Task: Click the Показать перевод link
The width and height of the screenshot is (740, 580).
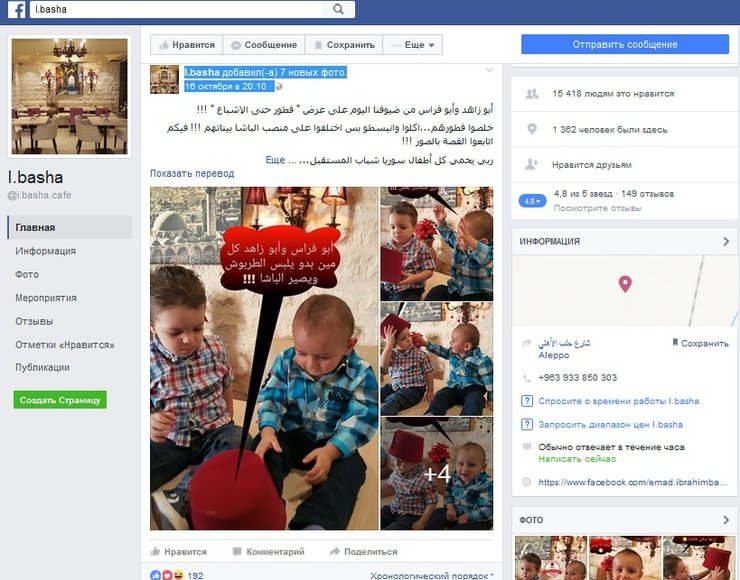Action: pos(192,173)
